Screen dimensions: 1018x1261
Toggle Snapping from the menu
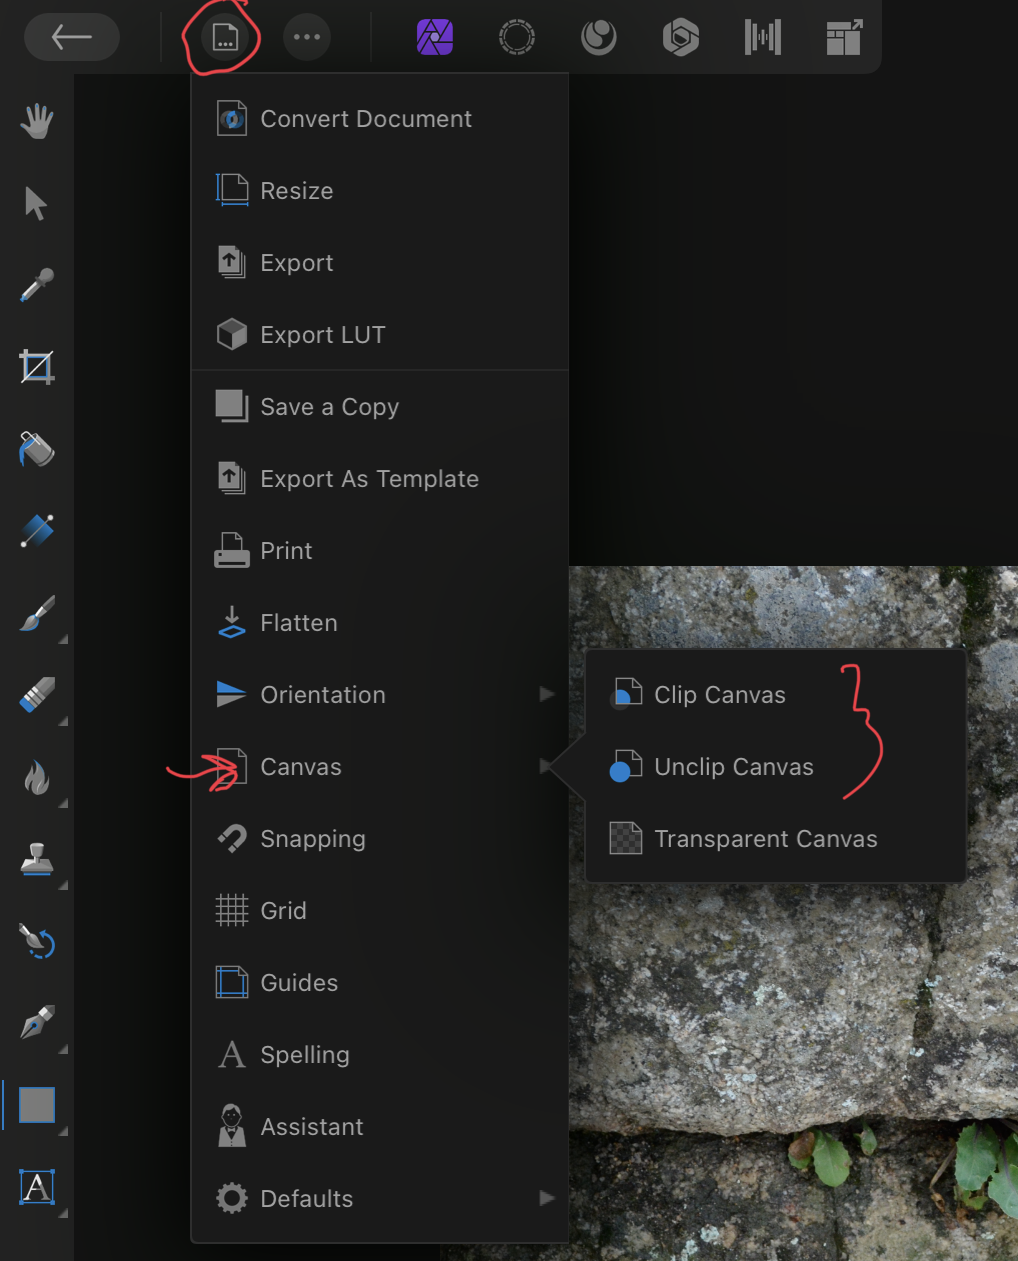[x=312, y=839]
